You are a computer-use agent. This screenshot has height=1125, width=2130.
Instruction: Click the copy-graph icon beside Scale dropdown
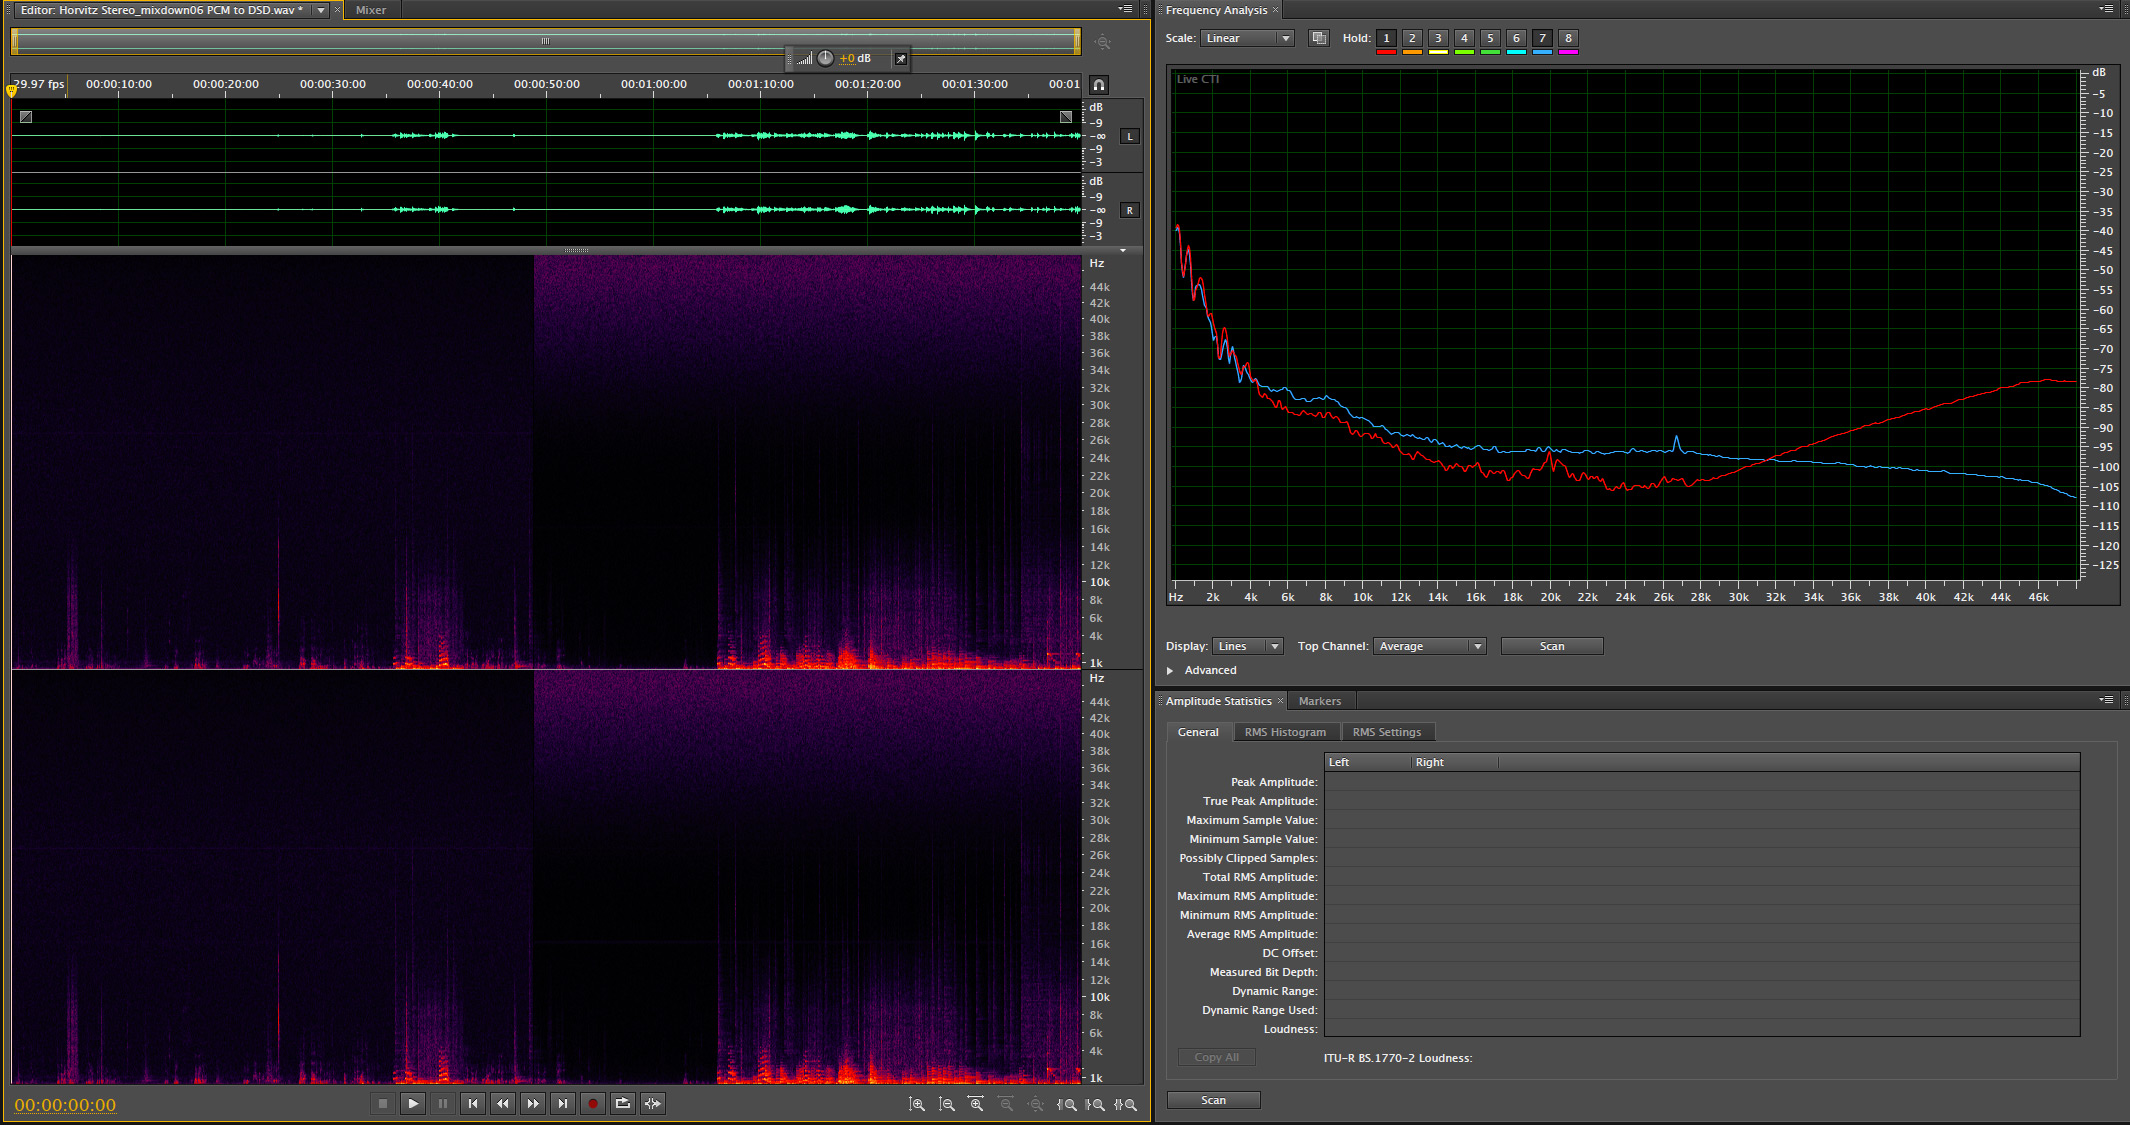(x=1319, y=38)
